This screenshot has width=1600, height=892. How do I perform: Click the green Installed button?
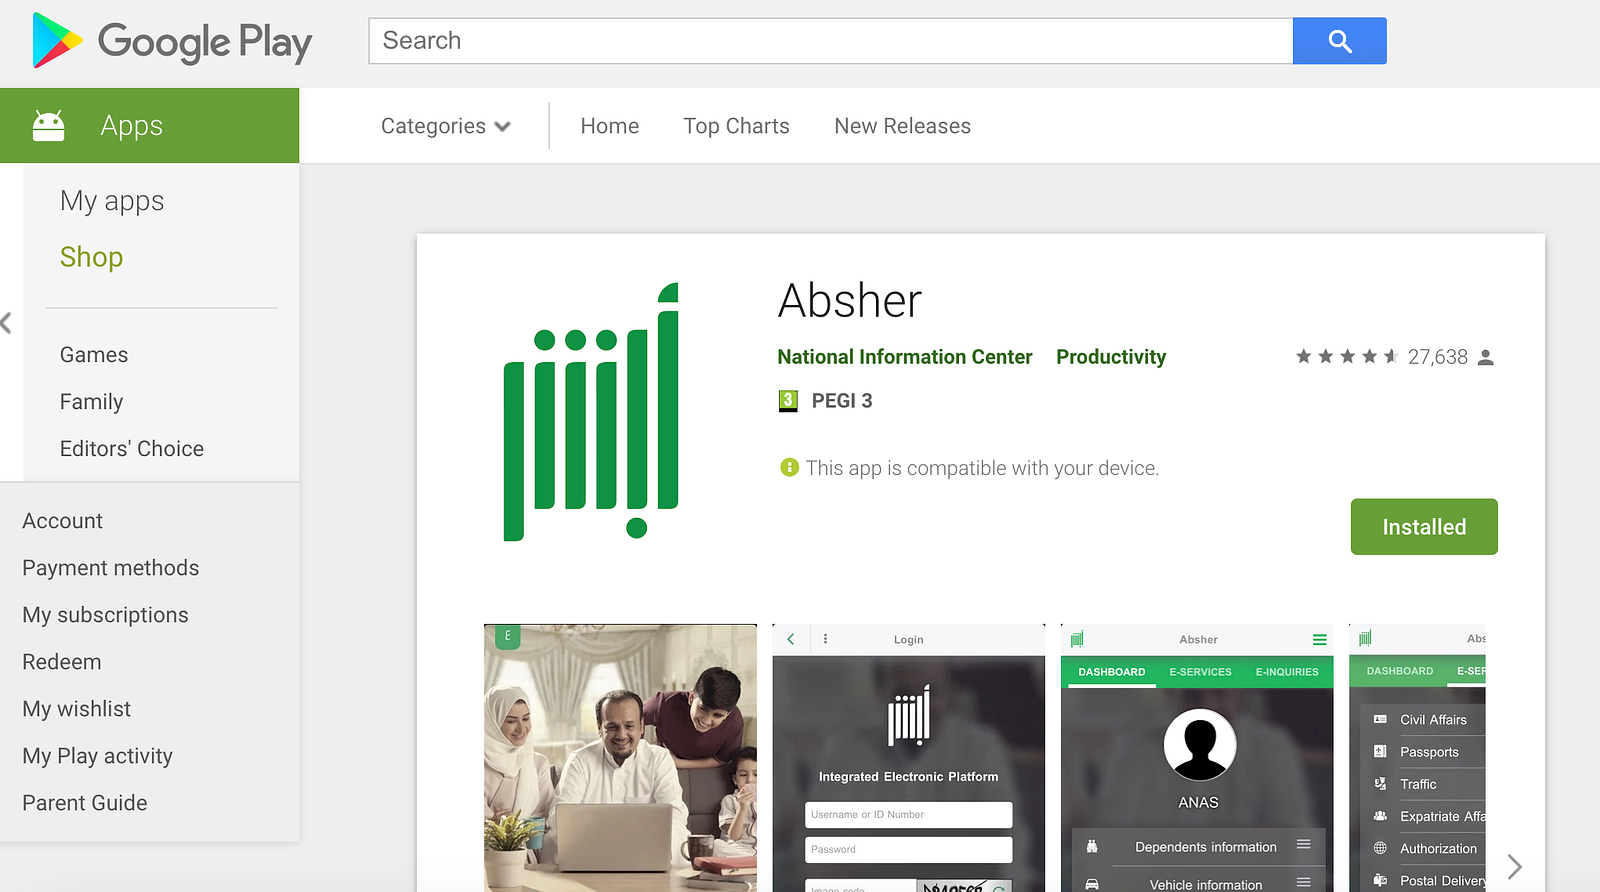(1424, 527)
